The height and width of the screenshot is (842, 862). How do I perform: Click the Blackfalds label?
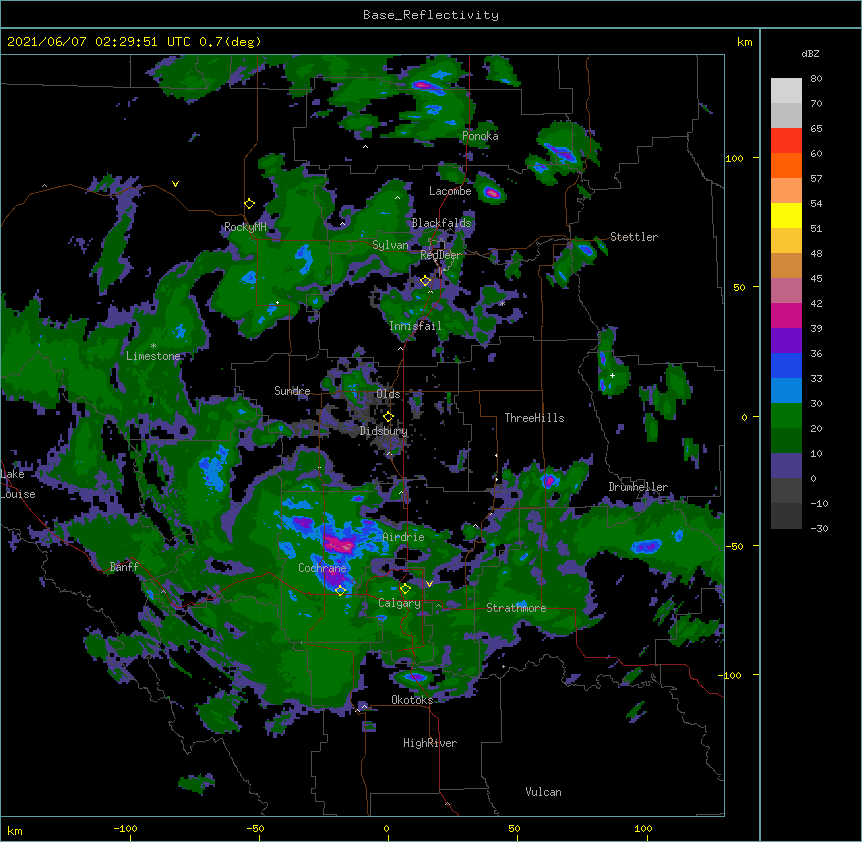point(441,223)
